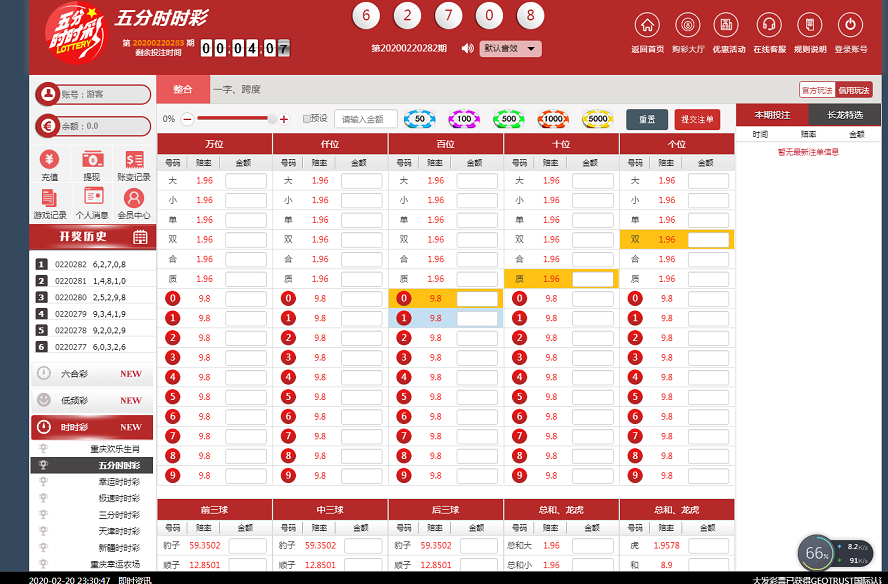The height and width of the screenshot is (584, 888).
Task: Switch to 信用玩法 play mode
Action: (854, 90)
